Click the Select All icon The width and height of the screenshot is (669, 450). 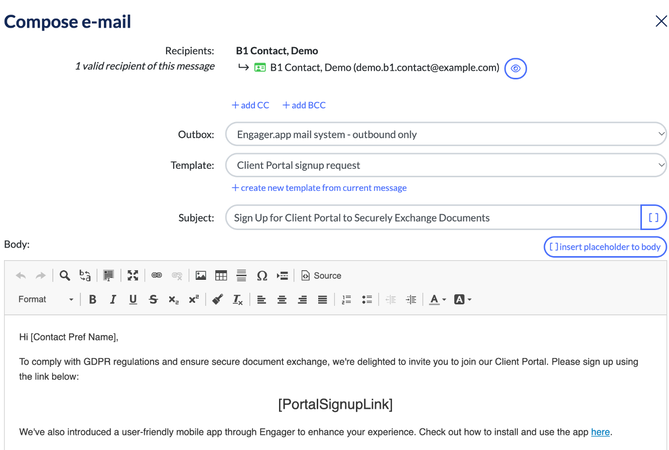click(x=109, y=276)
